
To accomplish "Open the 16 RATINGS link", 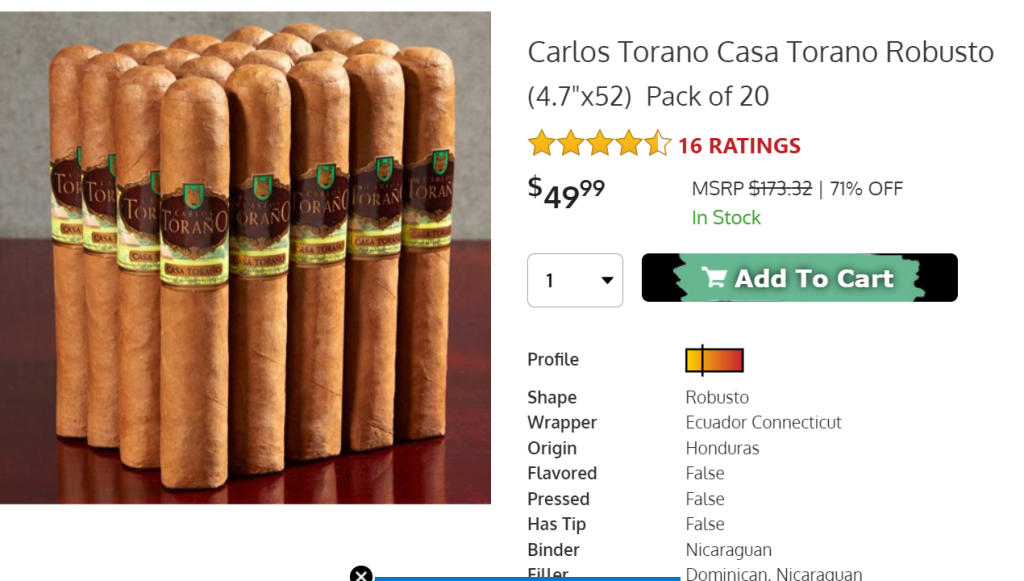I will click(x=739, y=146).
